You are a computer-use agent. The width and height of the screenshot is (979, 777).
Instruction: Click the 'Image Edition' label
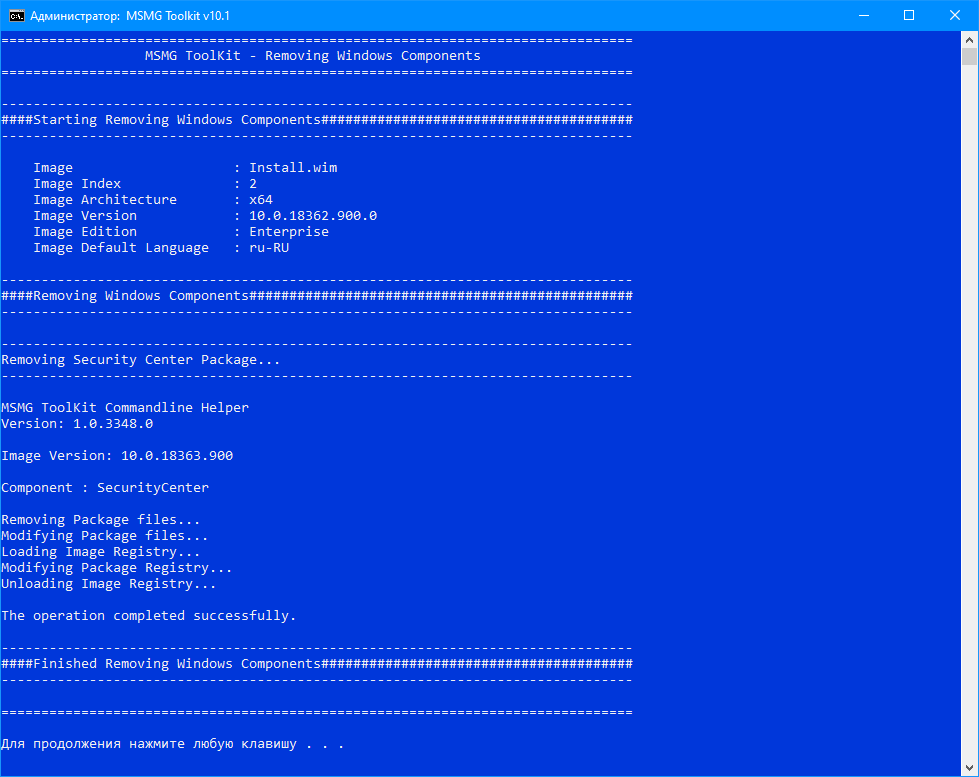pyautogui.click(x=85, y=232)
